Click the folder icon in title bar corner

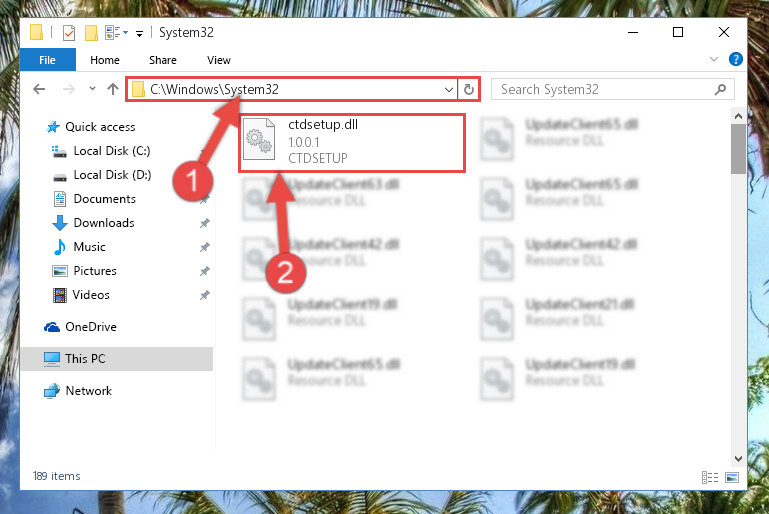pos(37,33)
